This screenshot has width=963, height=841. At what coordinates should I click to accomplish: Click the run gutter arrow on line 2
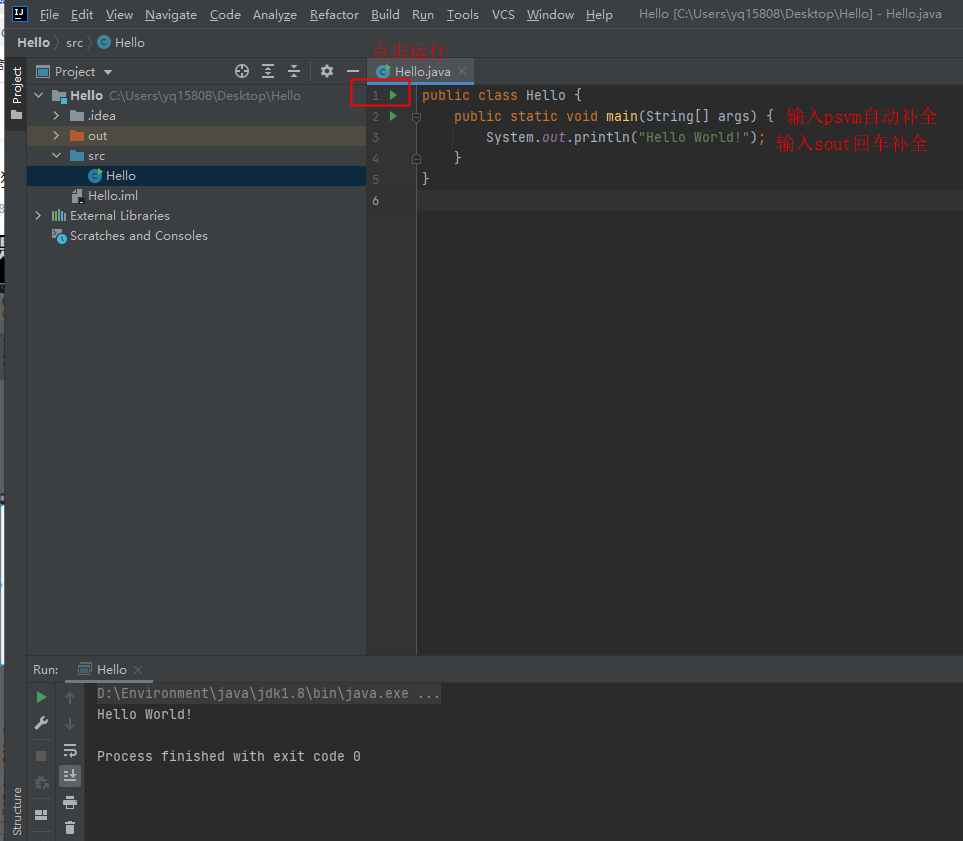[x=393, y=116]
